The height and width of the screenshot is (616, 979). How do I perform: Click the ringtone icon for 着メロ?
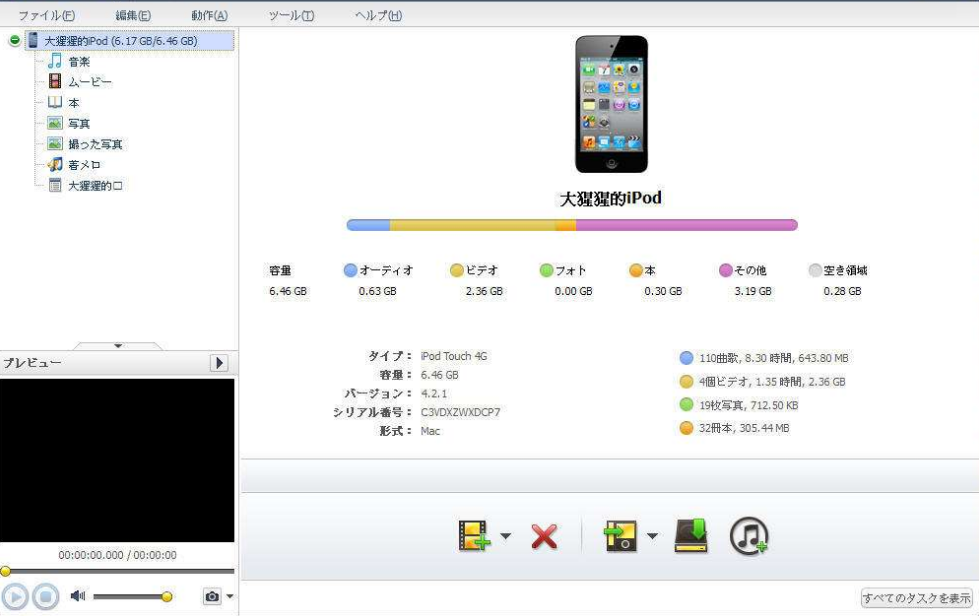coord(55,164)
